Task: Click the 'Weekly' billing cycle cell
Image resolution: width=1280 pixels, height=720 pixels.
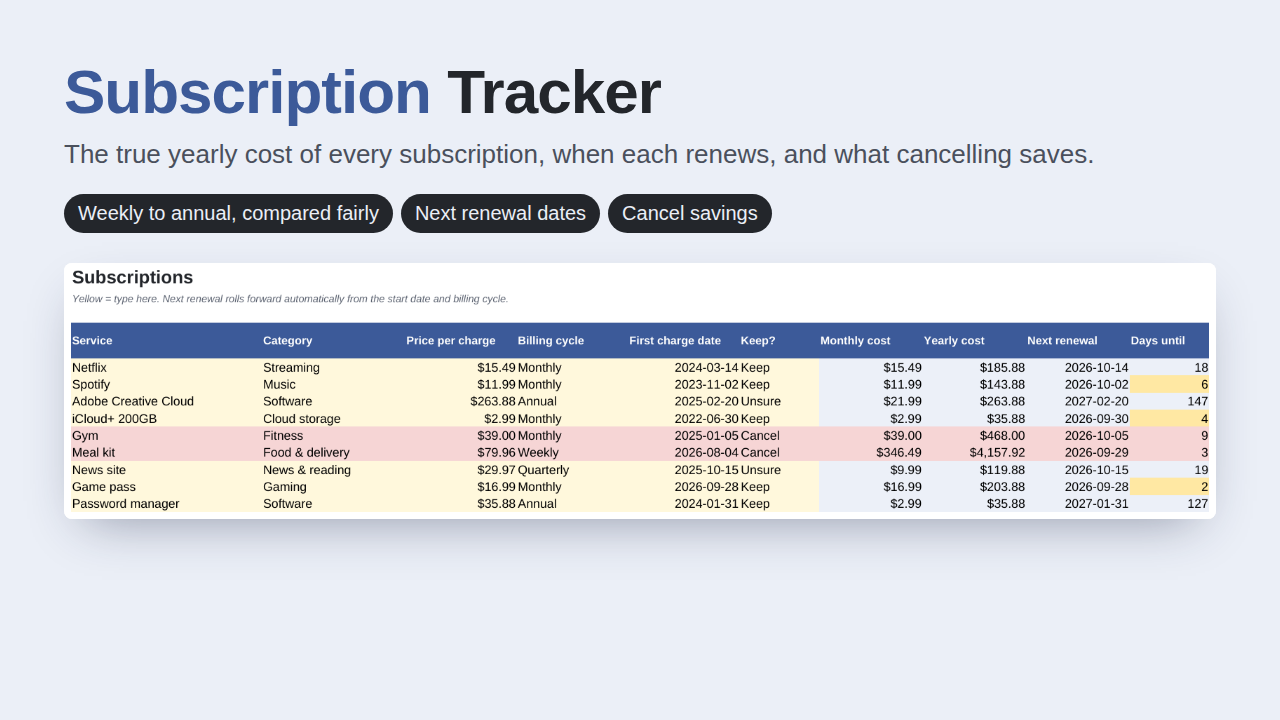Action: coord(572,453)
